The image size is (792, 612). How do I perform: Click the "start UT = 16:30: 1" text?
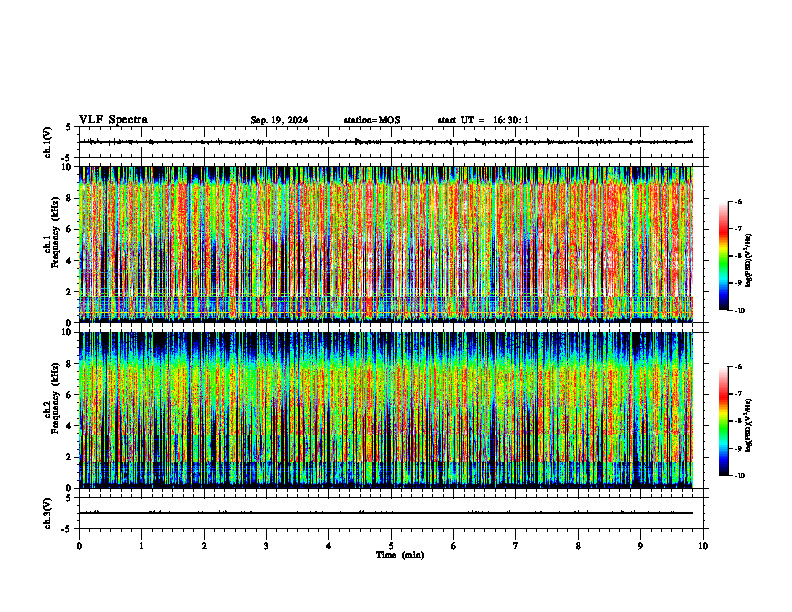coord(483,120)
